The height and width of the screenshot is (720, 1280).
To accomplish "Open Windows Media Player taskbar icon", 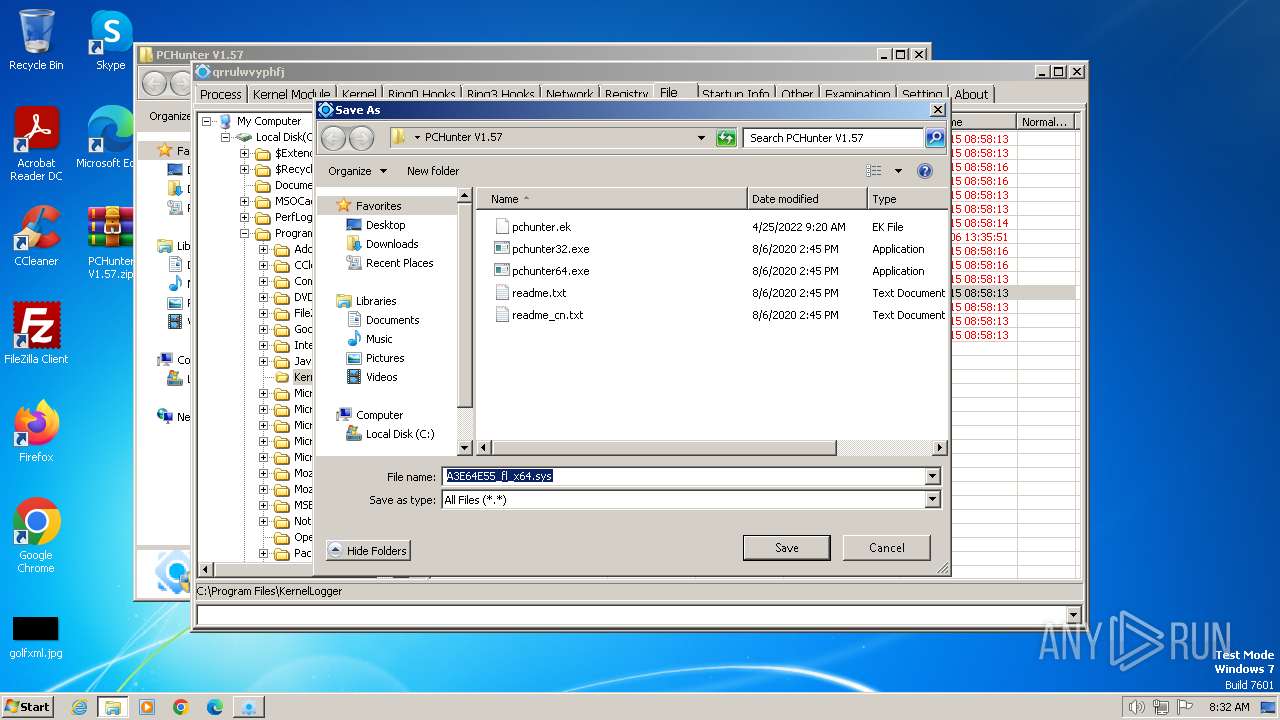I will click(x=147, y=706).
